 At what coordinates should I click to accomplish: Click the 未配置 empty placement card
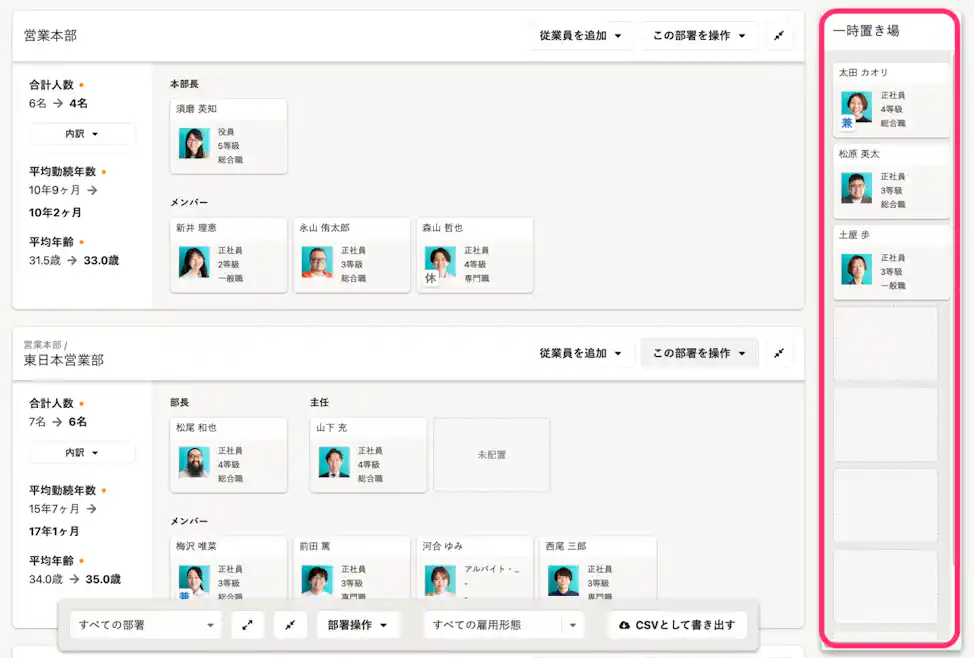tap(492, 454)
